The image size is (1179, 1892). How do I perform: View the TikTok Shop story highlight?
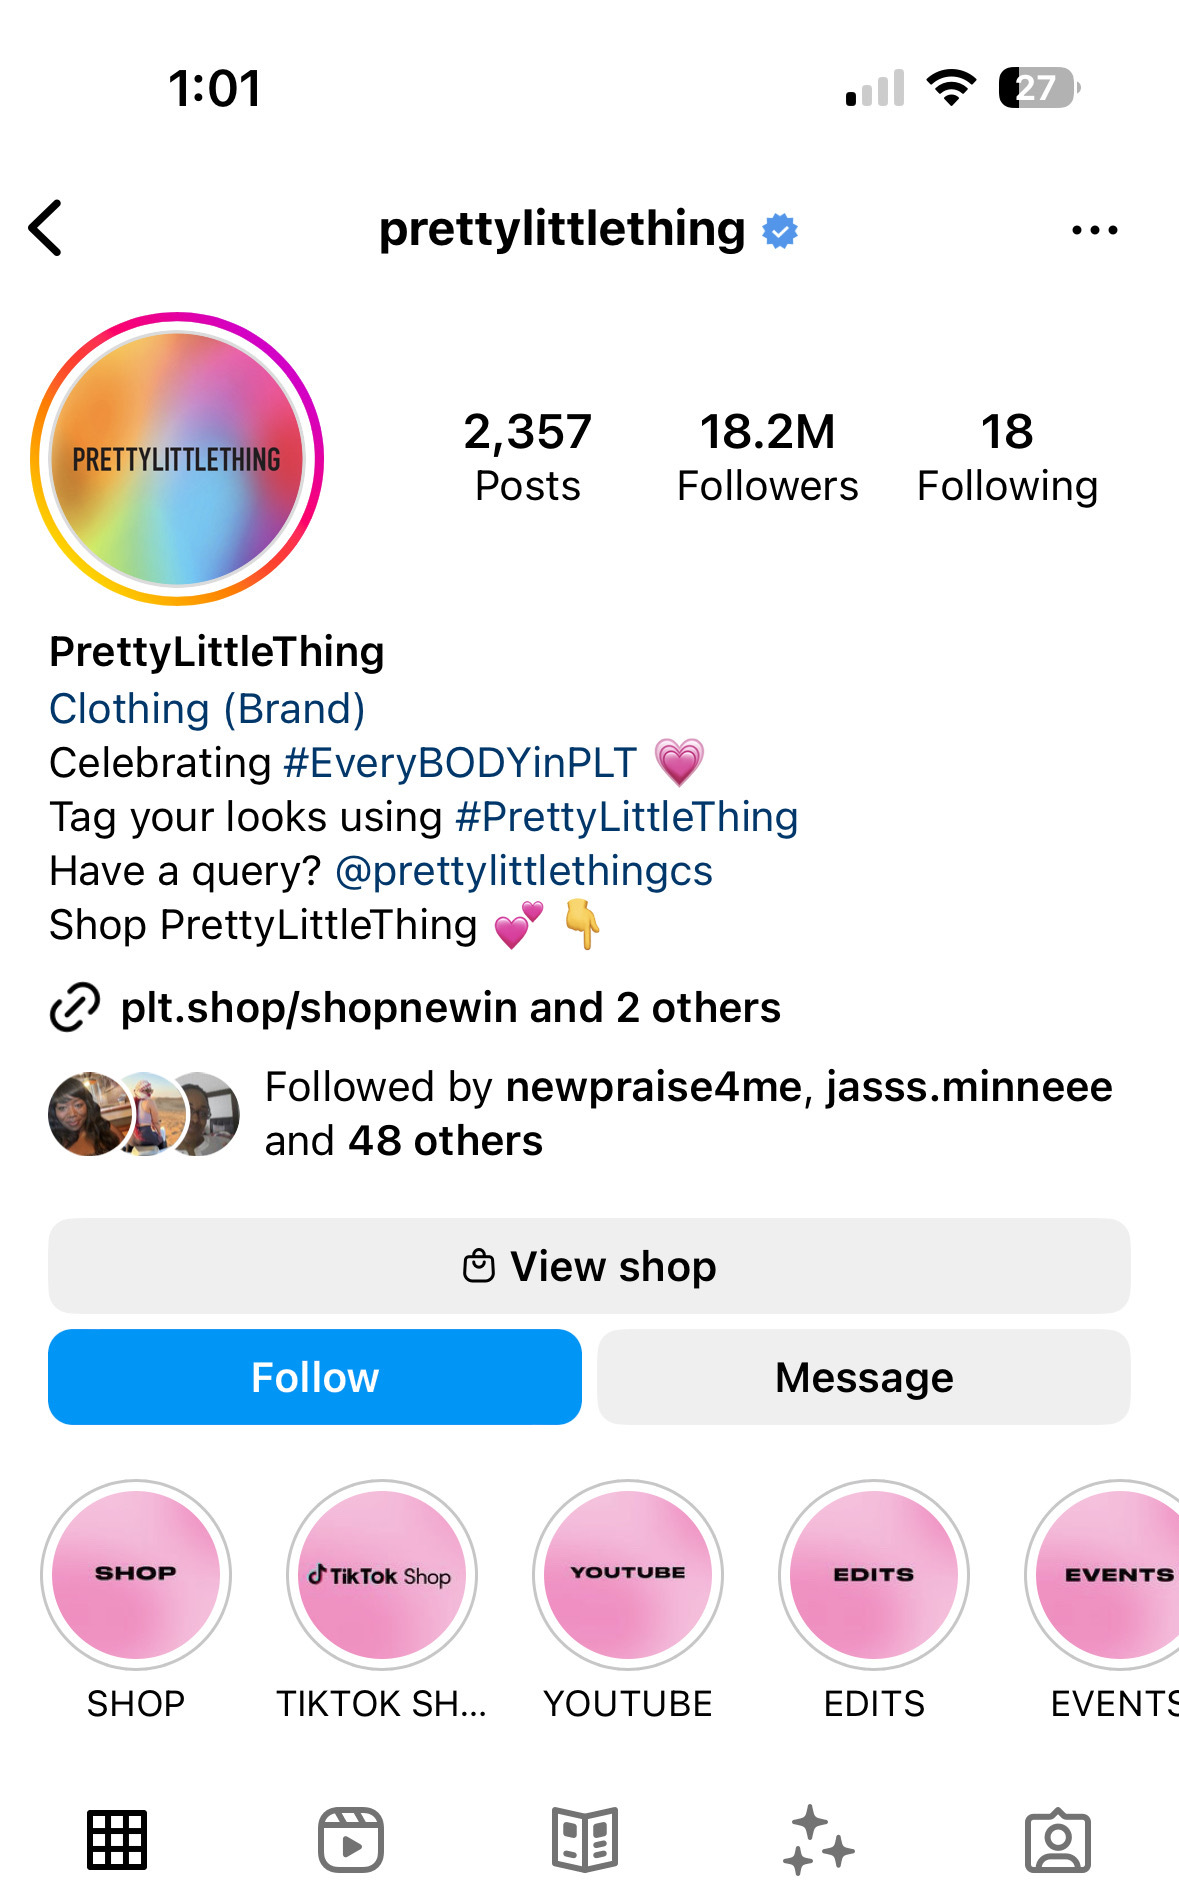pyautogui.click(x=382, y=1575)
